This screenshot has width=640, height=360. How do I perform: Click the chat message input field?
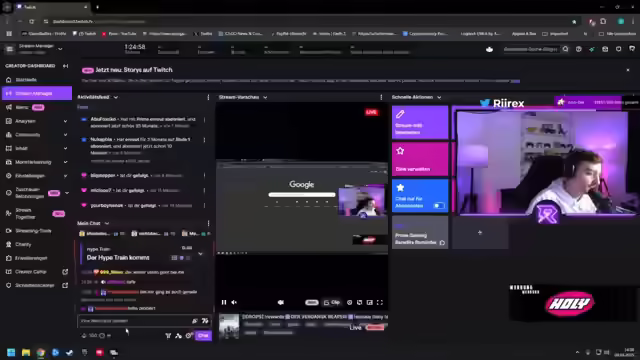point(135,321)
